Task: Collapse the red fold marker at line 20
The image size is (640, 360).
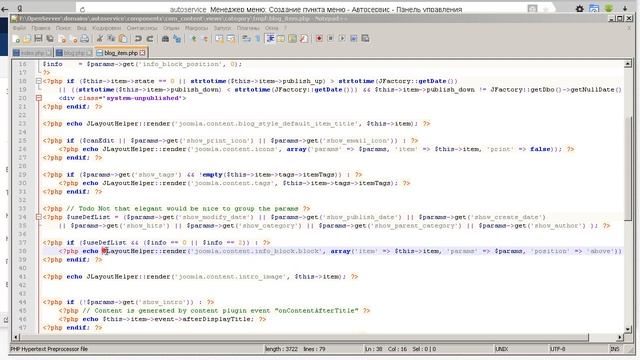Action: click(39, 98)
